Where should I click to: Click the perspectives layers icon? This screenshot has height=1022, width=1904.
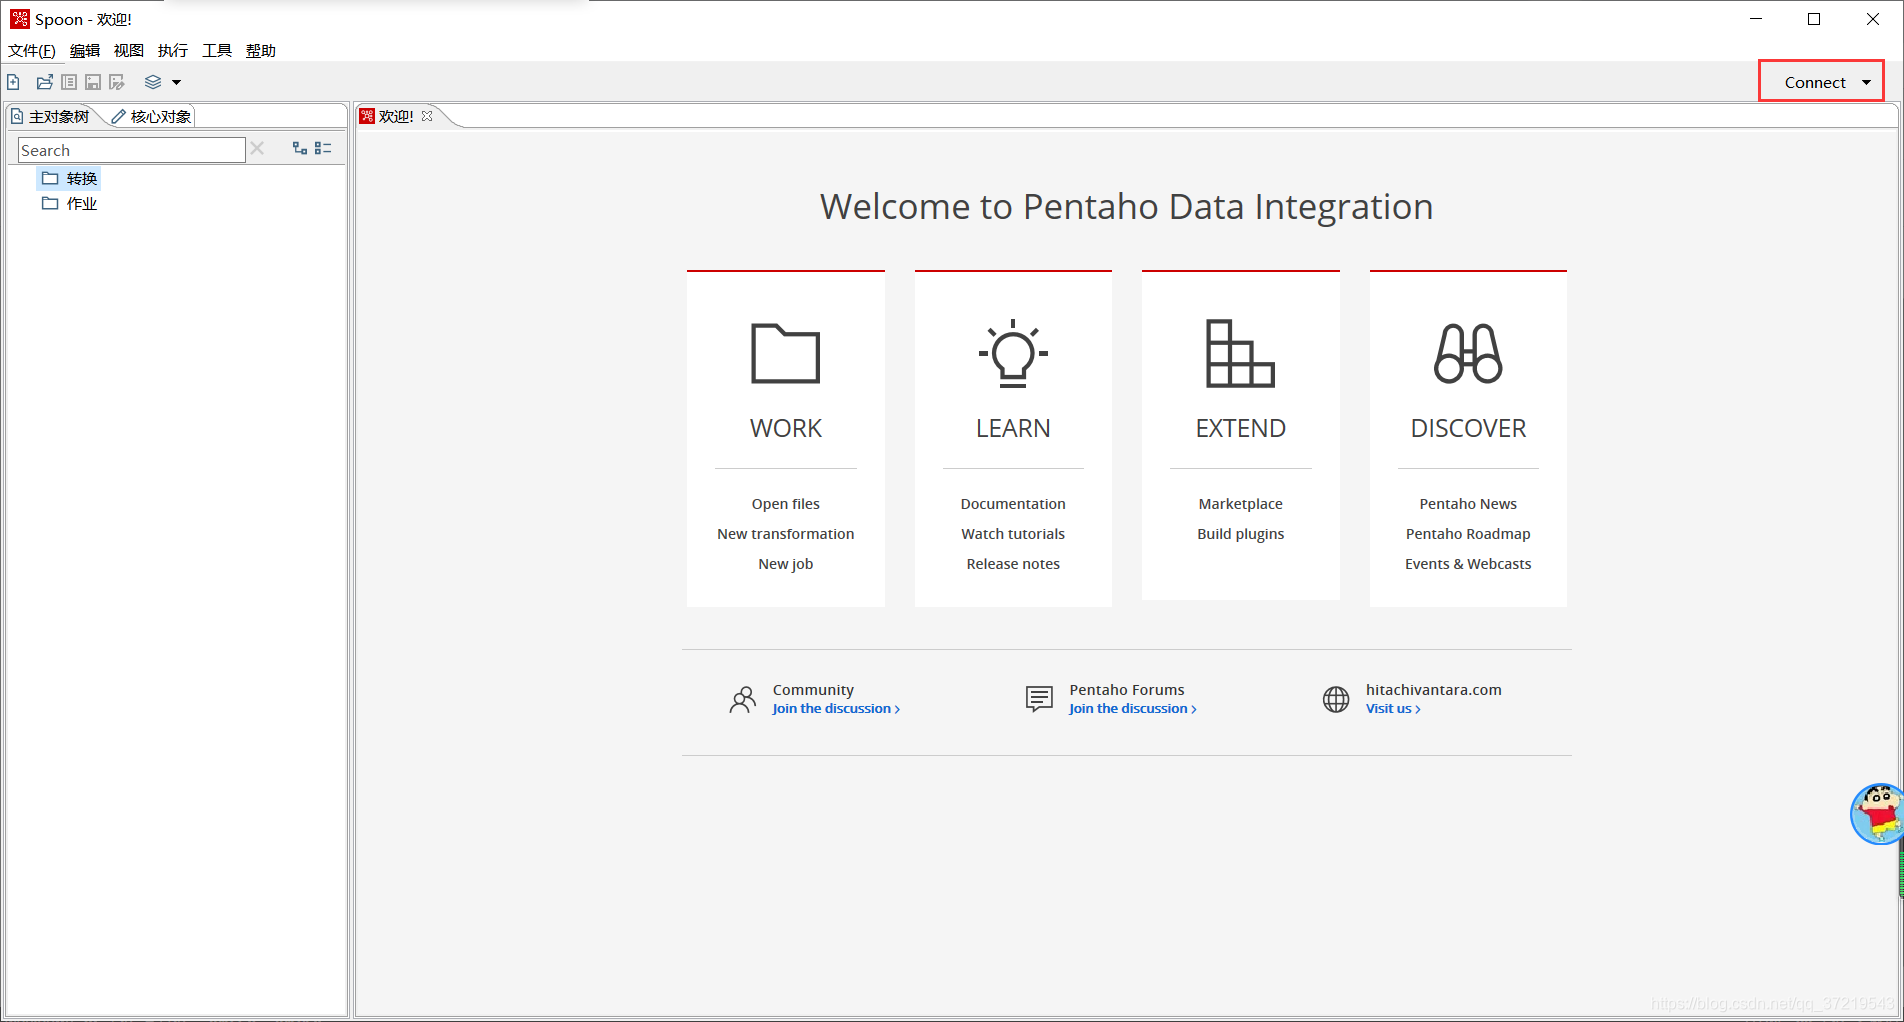(x=153, y=82)
